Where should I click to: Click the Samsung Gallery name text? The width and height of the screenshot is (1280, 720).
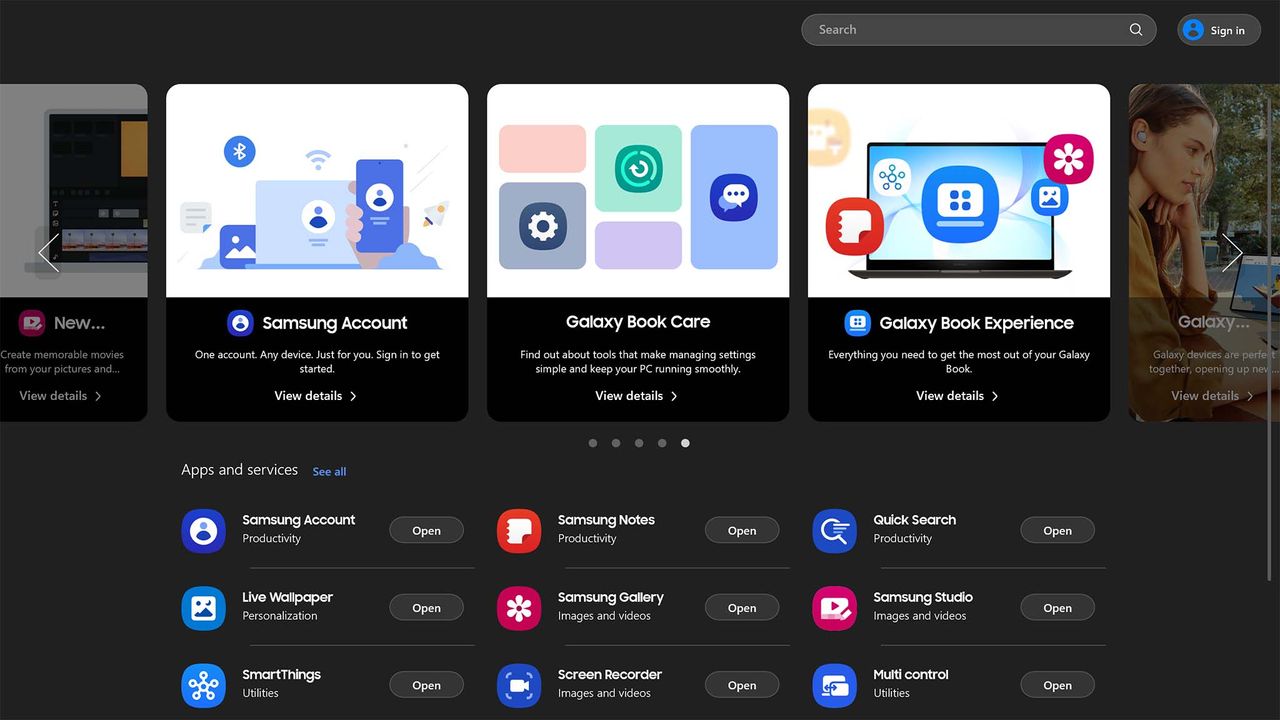point(611,597)
